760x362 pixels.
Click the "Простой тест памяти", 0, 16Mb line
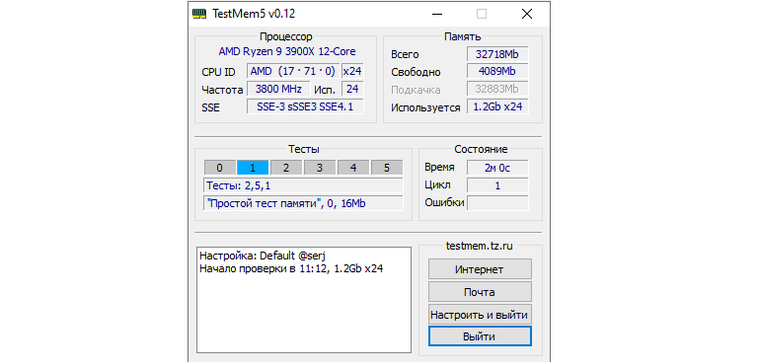pyautogui.click(x=303, y=203)
